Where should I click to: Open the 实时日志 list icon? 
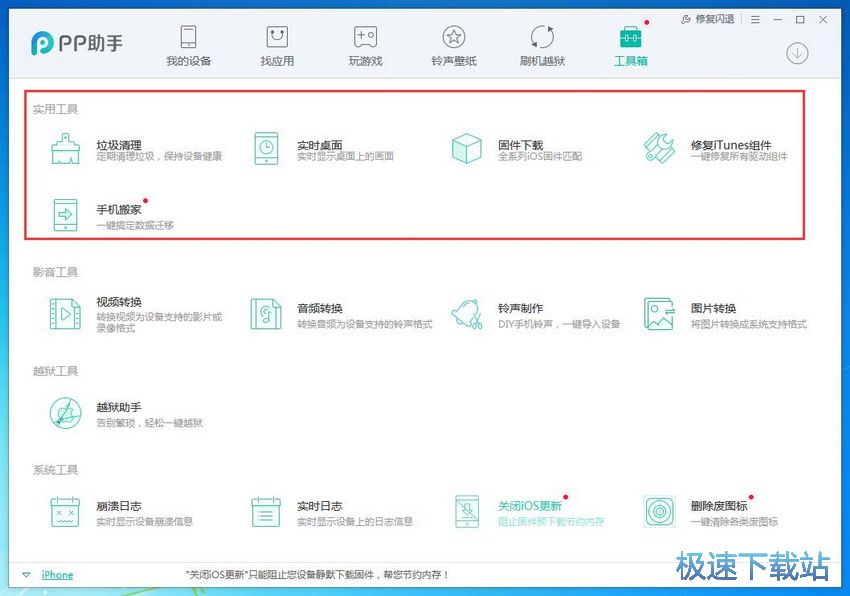[x=266, y=511]
